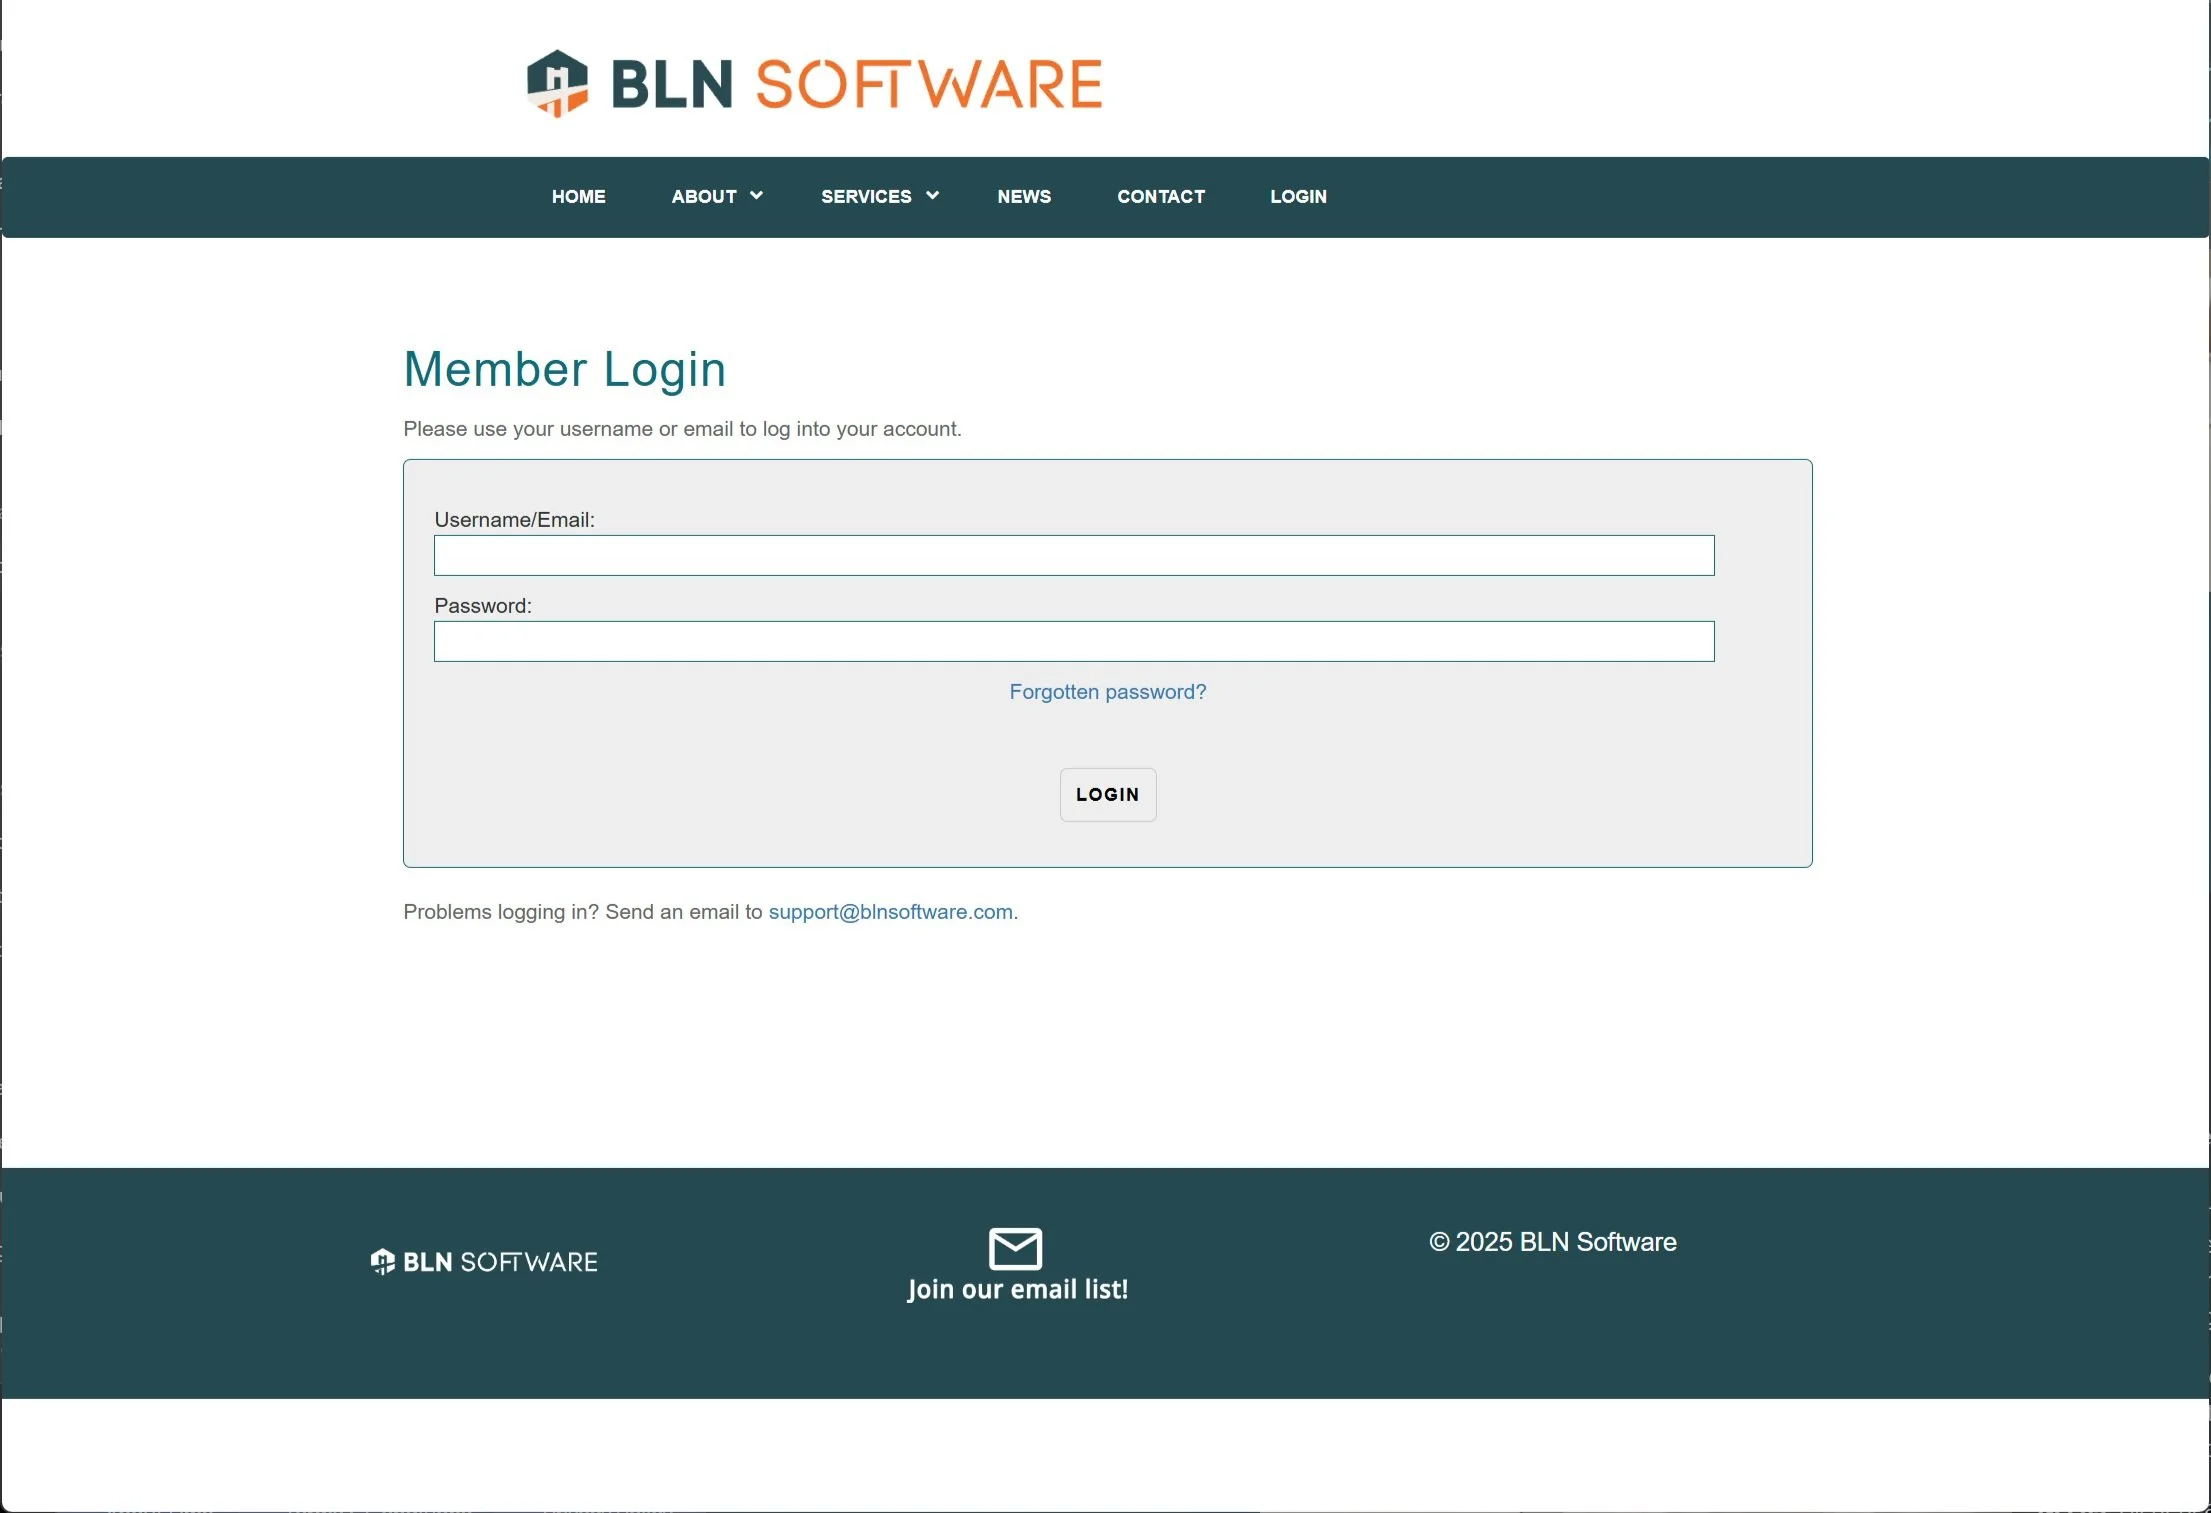The image size is (2211, 1513).
Task: Submit with the LOGIN form button
Action: point(1108,795)
